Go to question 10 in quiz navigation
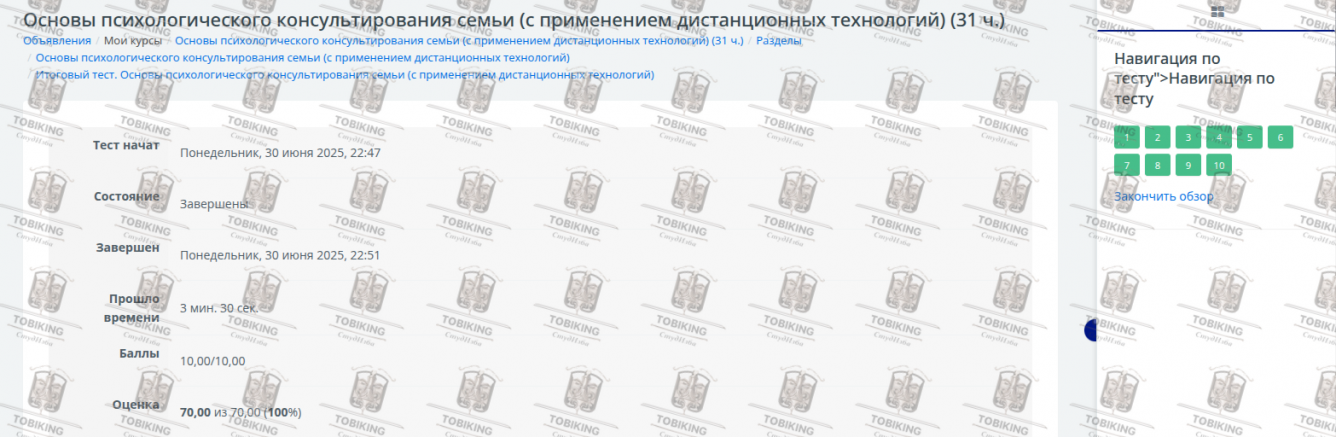The height and width of the screenshot is (437, 1336). pyautogui.click(x=1219, y=165)
